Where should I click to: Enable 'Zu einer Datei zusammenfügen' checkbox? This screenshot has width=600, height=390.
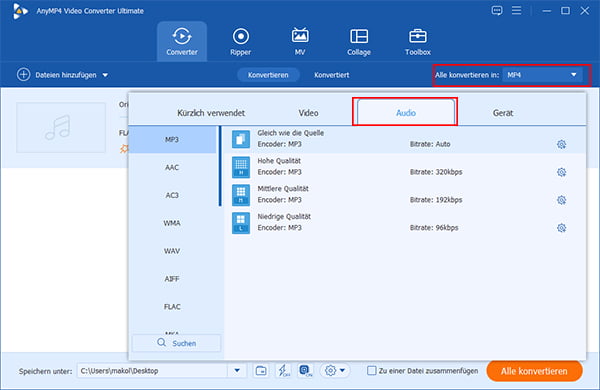point(371,370)
